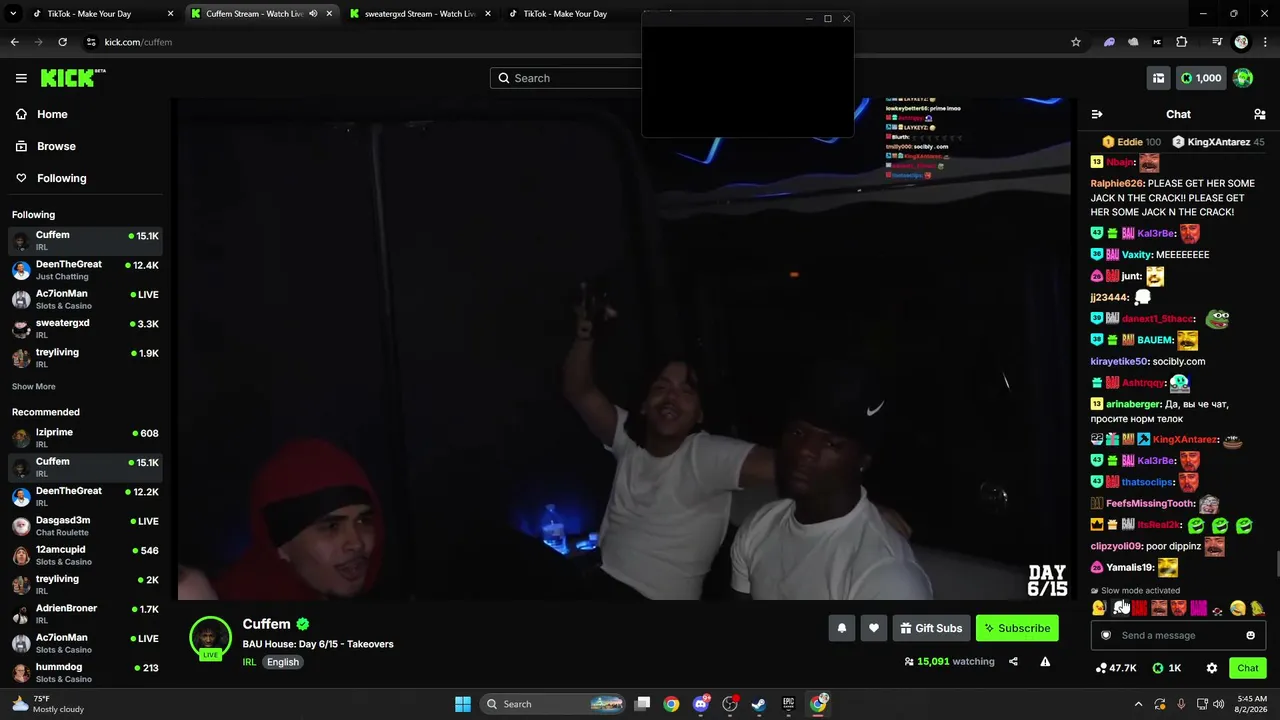Click Cuffem's channel avatar
Screen dimensions: 1280x720
pyautogui.click(x=210, y=638)
